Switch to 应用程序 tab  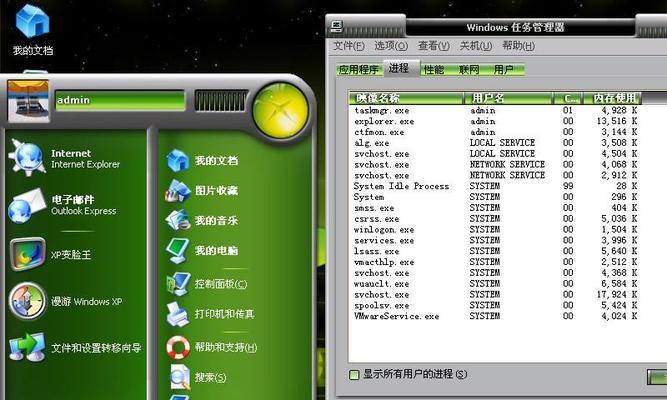click(x=359, y=70)
